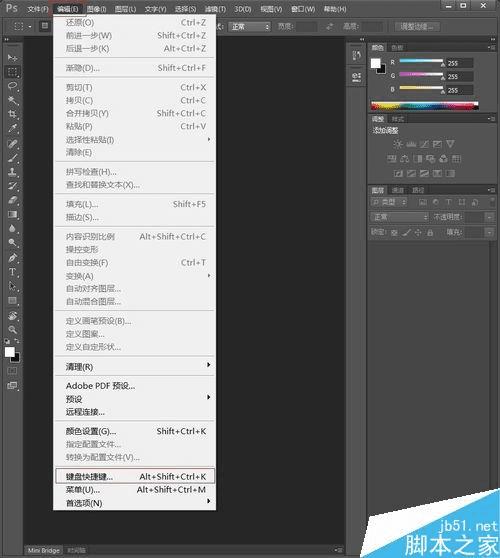
Task: Open 不透明度 opacity dropdown arrow
Action: (x=490, y=217)
